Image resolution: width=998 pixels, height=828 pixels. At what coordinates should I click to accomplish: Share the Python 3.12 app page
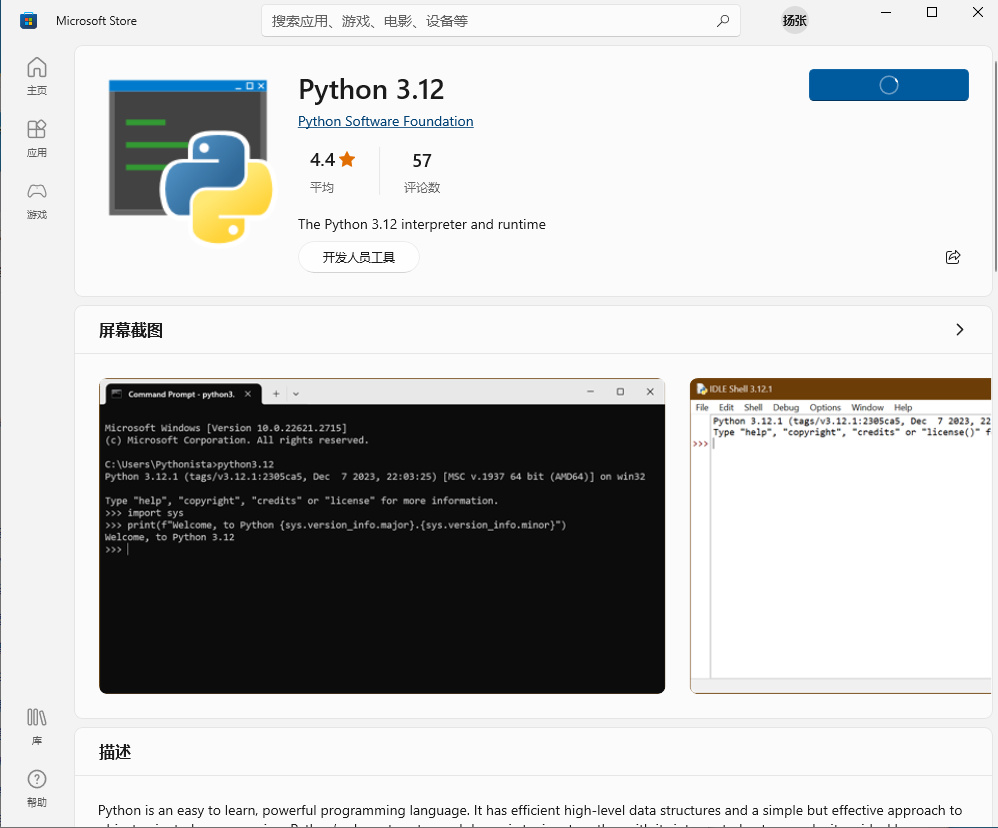(953, 257)
